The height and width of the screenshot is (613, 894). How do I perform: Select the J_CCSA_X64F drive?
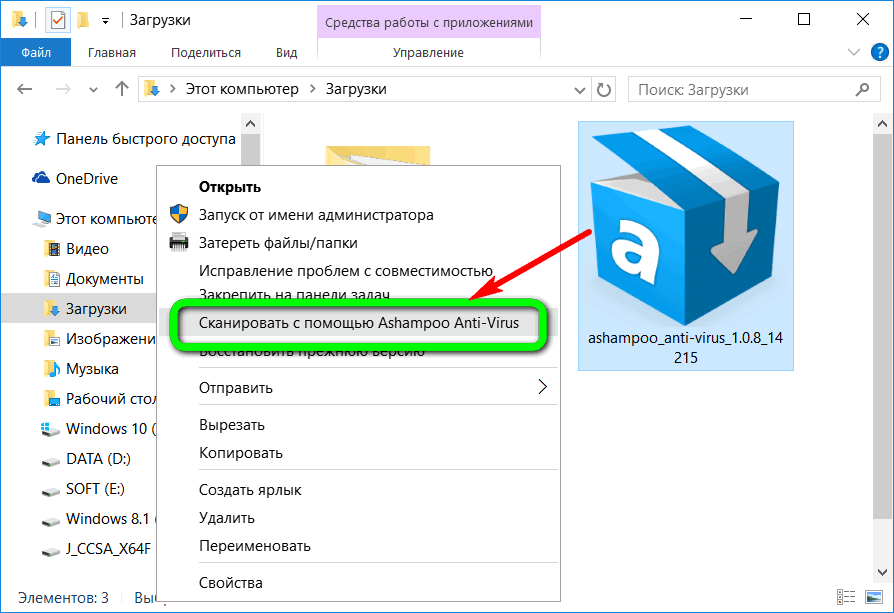[96, 549]
